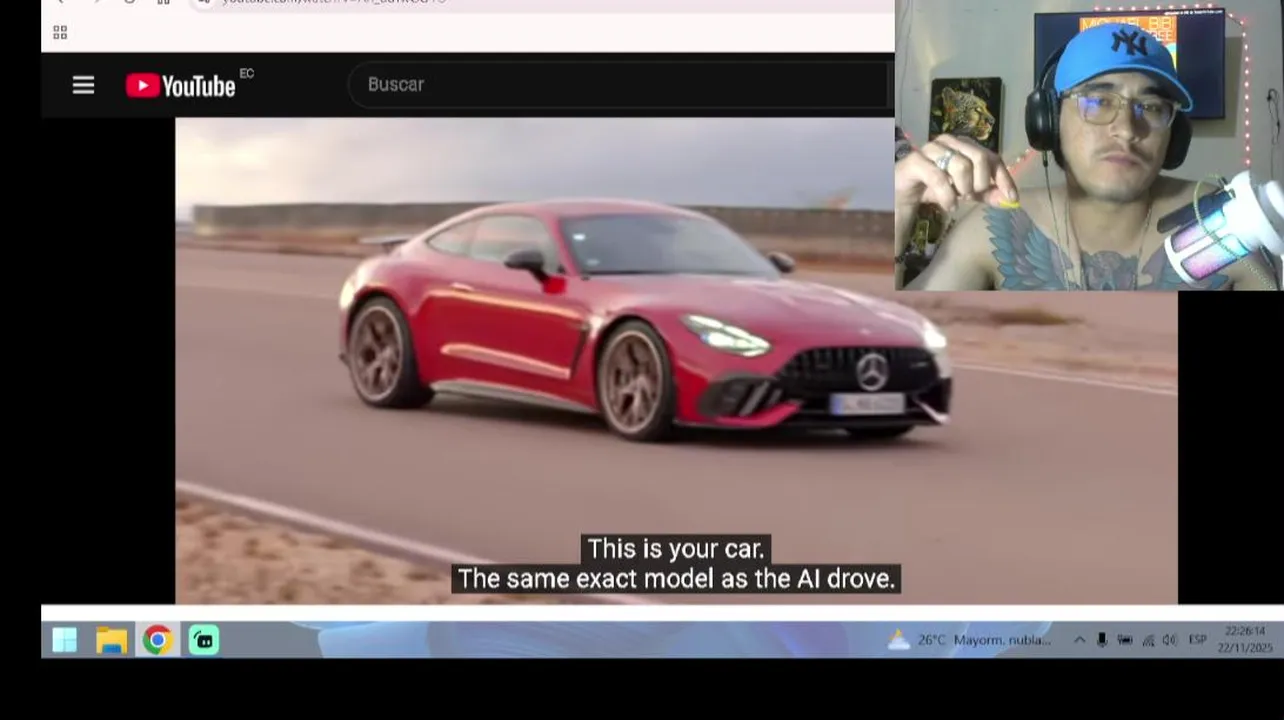Open the YouTube hamburger guide menu

coord(83,85)
